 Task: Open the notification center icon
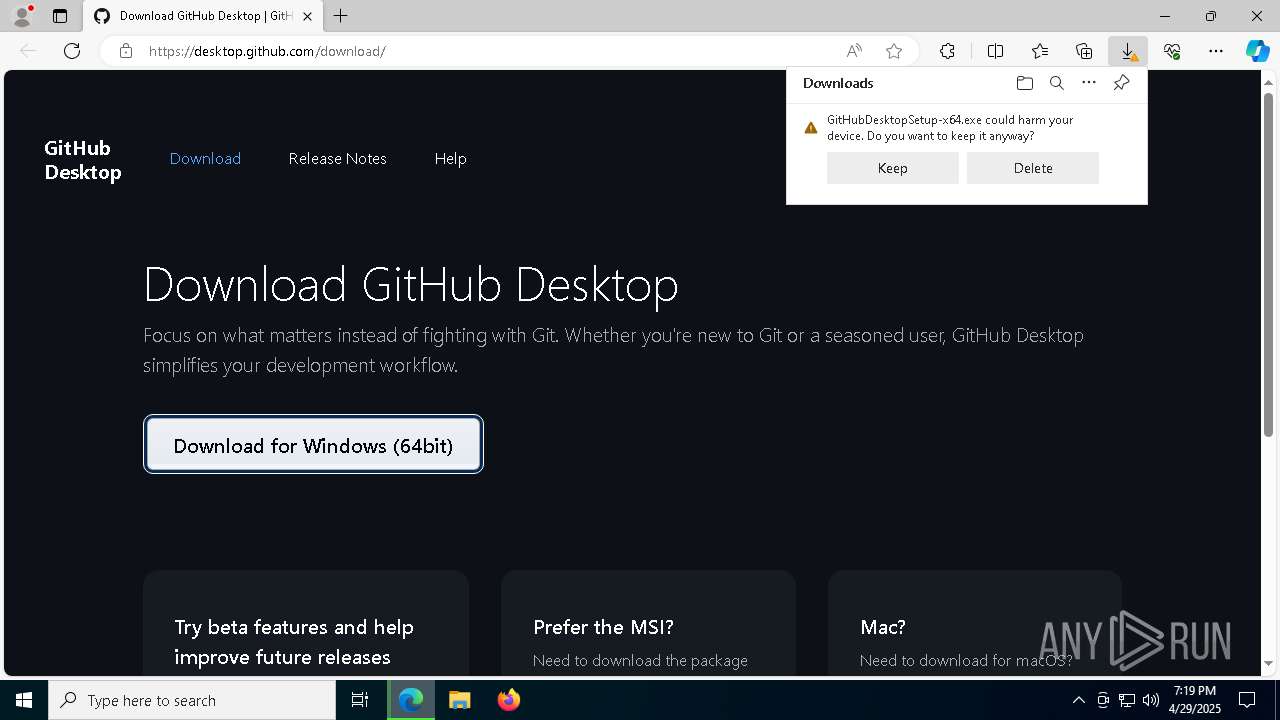(x=1247, y=700)
